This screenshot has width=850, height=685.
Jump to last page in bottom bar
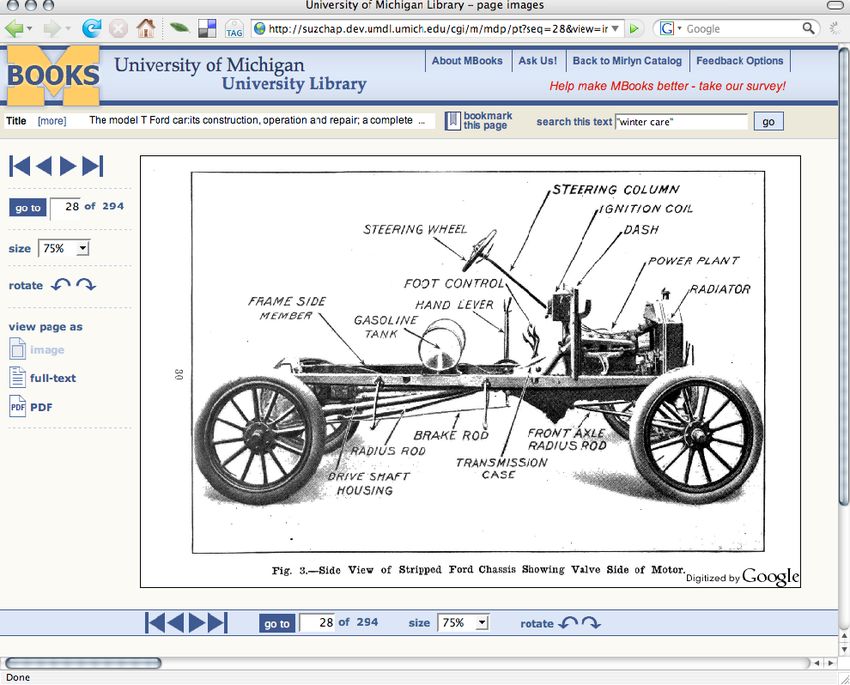(217, 623)
